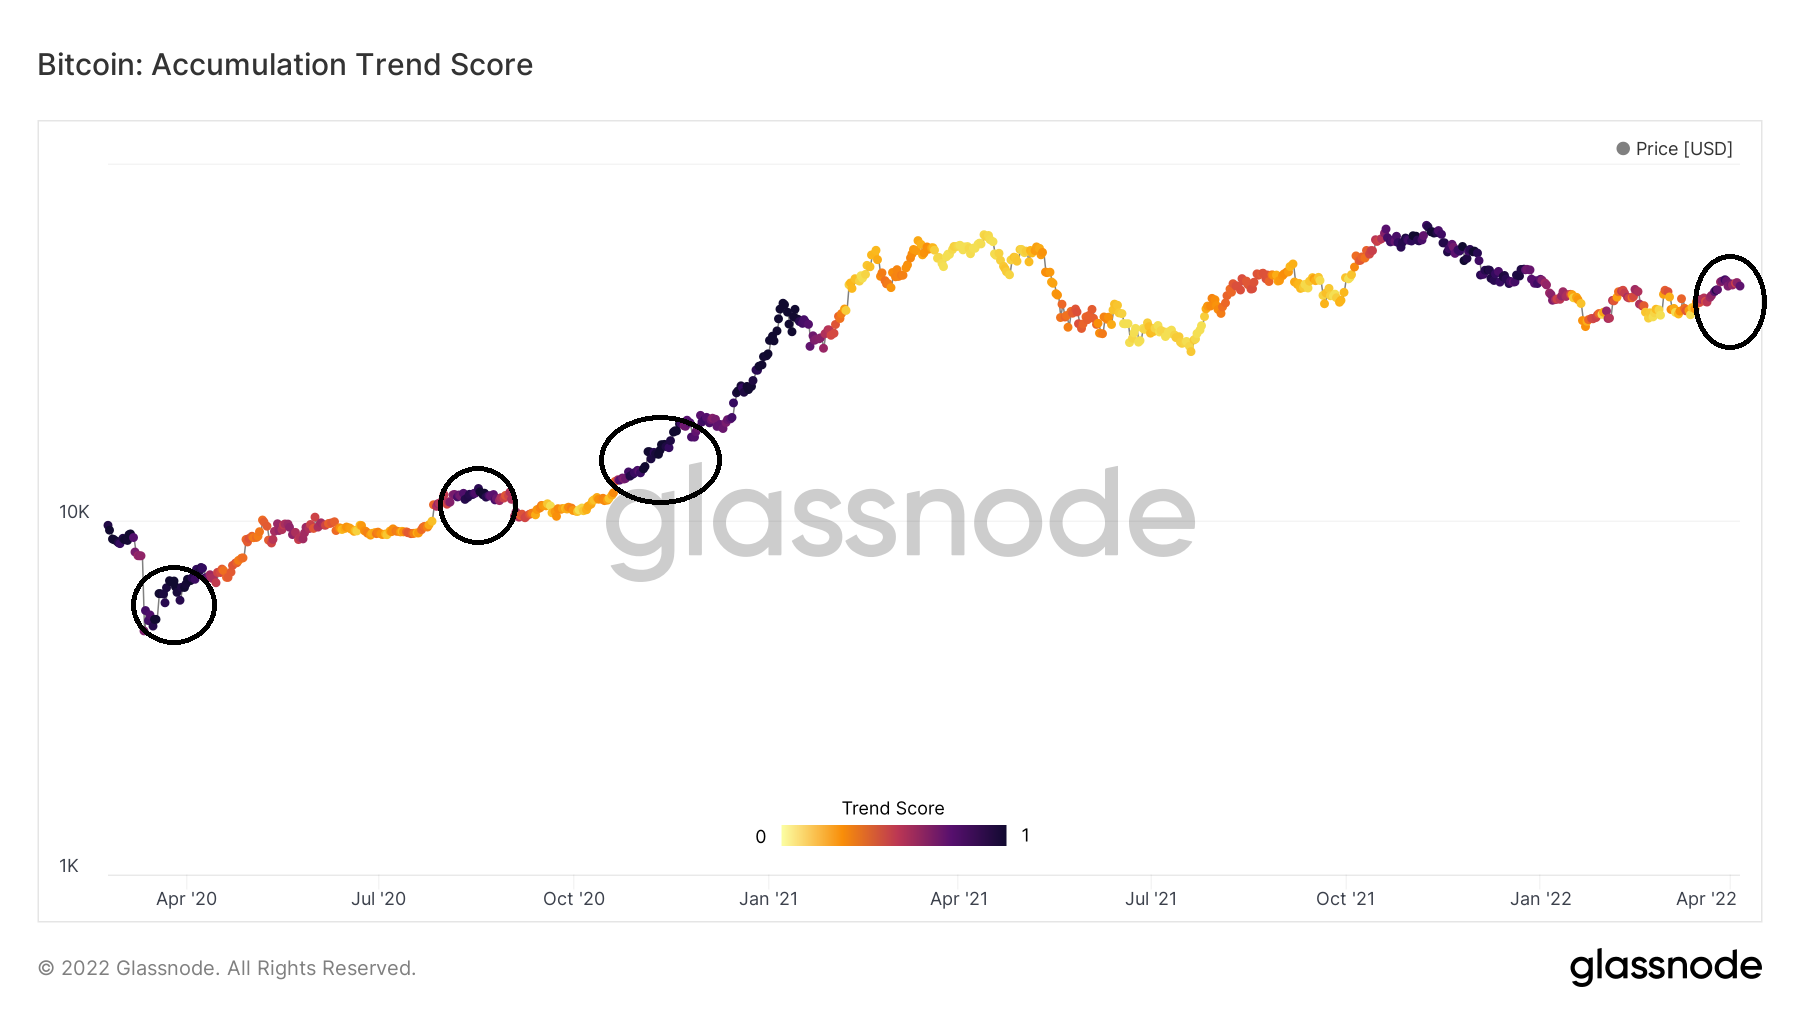Click the chart title Bitcoin: Accumulation Trend Score
Viewport: 1800px width, 1013px height.
click(285, 65)
